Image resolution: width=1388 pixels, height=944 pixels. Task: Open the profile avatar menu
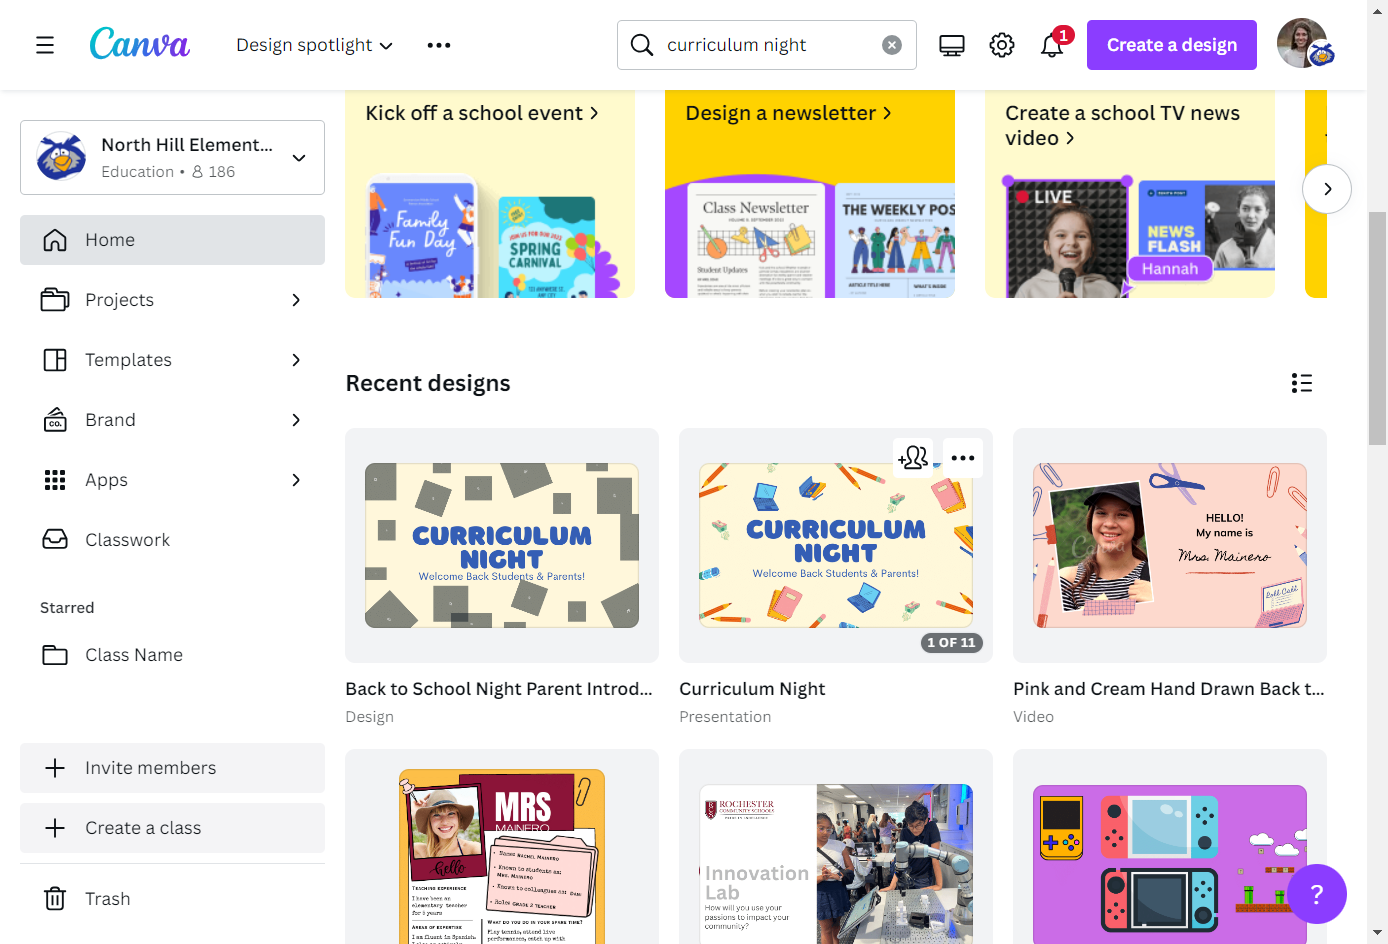coord(1304,44)
